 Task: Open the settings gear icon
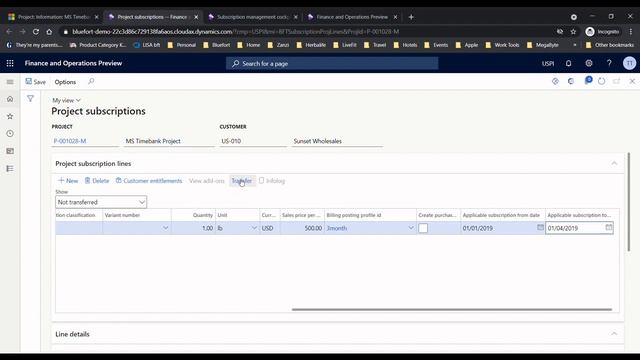589,63
